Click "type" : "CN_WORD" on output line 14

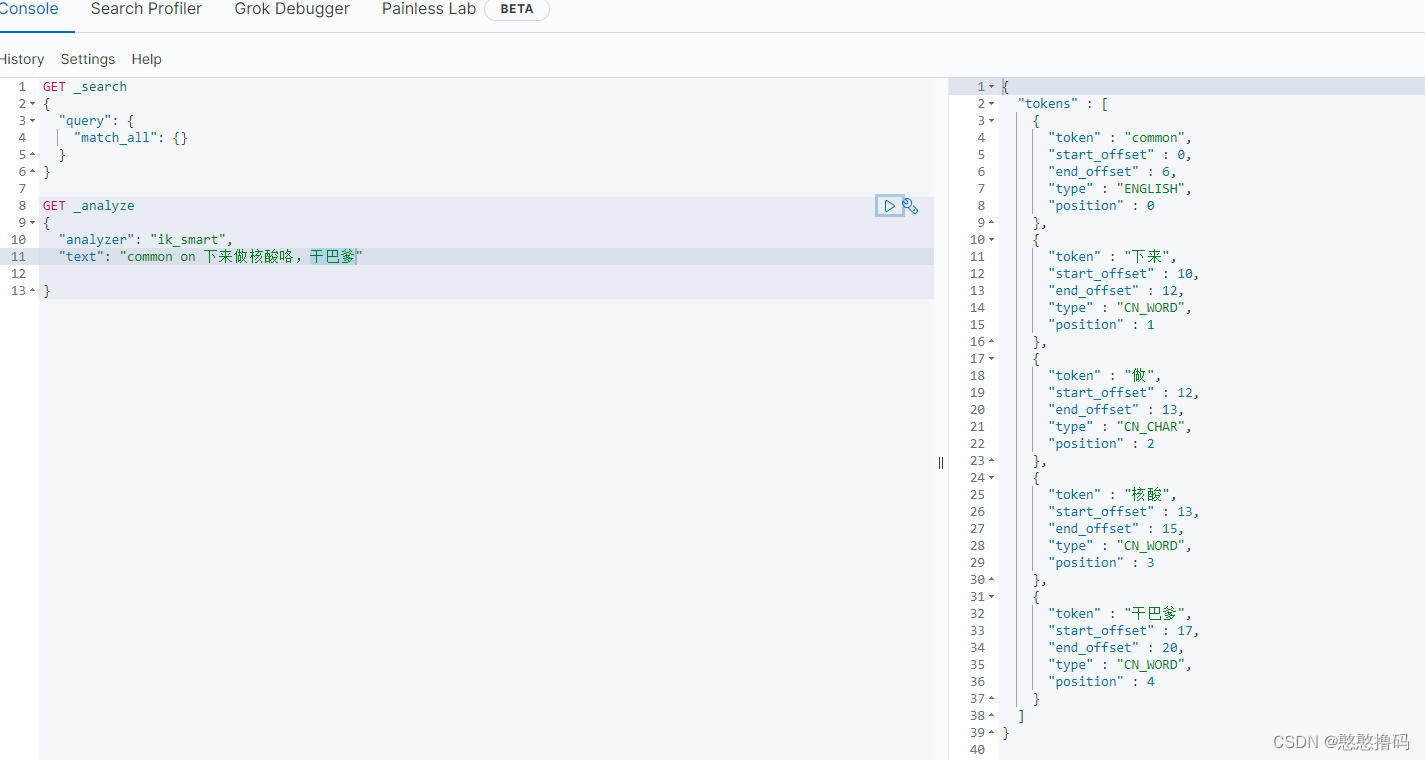click(1120, 308)
